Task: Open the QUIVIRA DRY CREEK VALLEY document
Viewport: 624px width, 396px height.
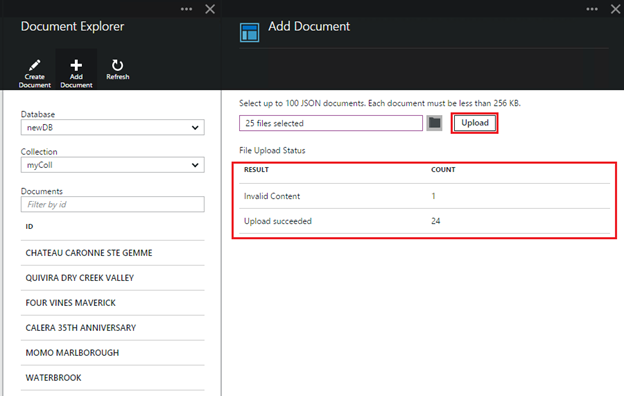Action: [113, 278]
